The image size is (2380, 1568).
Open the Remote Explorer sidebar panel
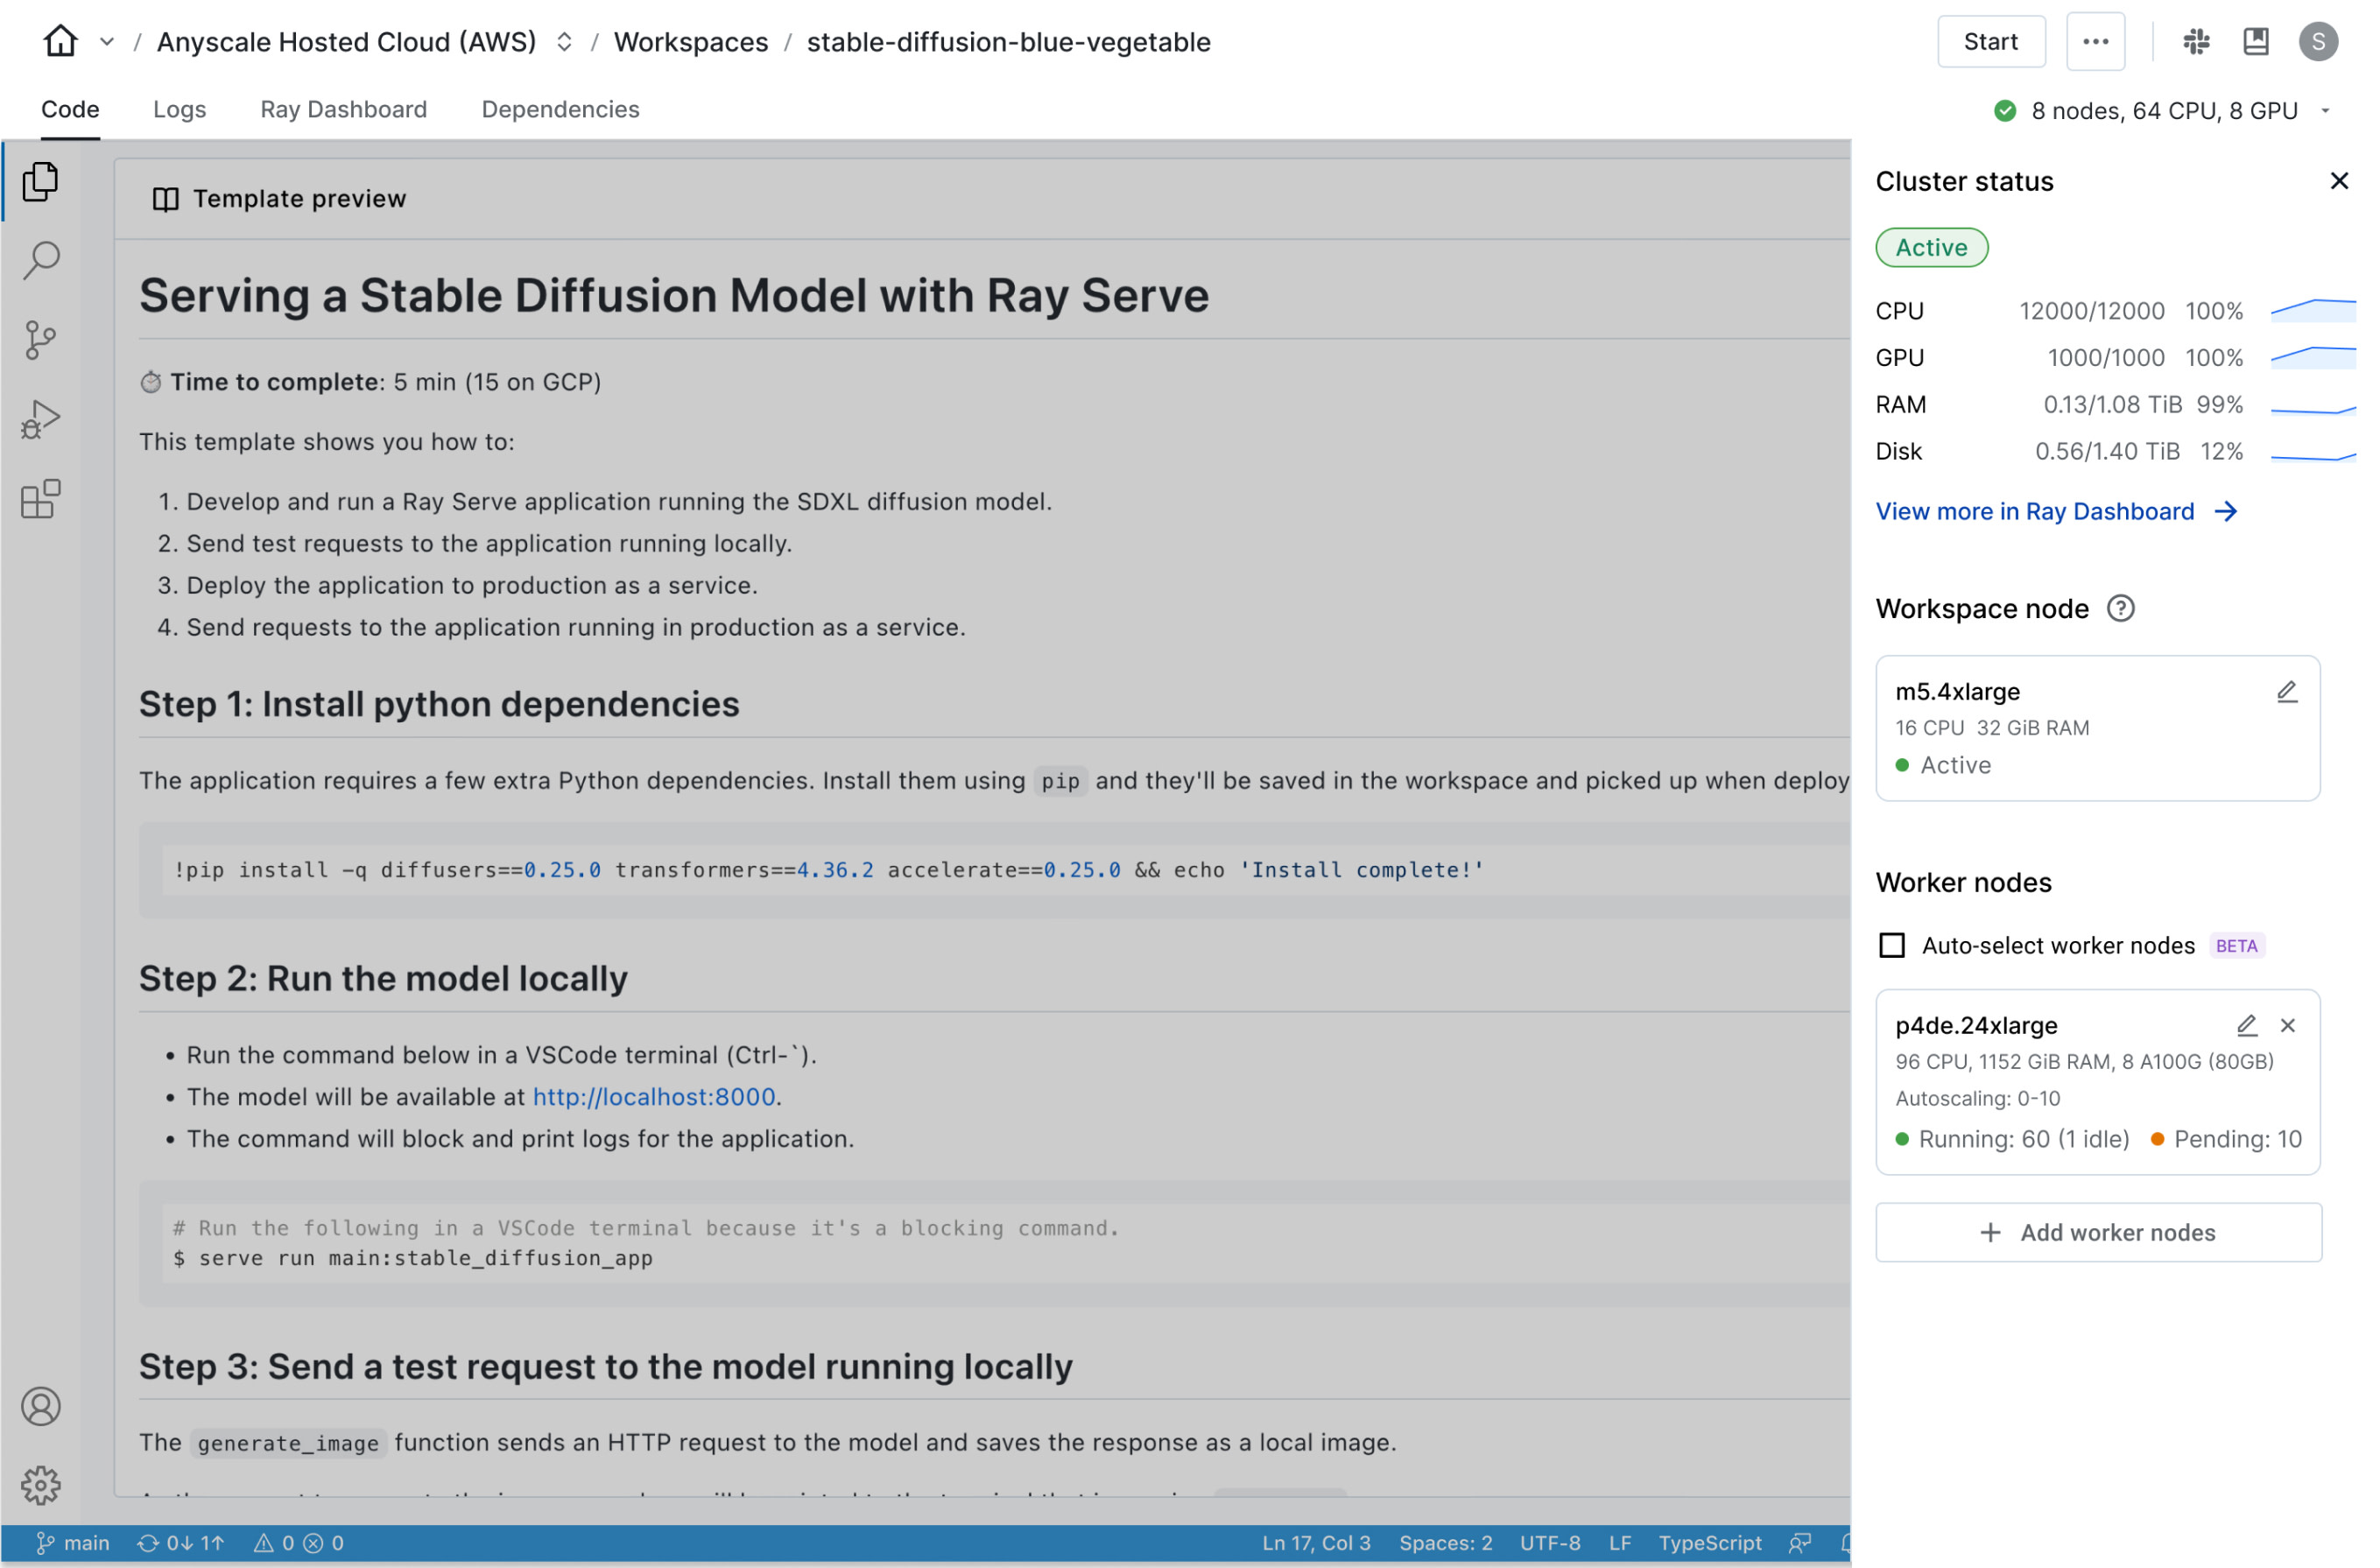(x=40, y=499)
